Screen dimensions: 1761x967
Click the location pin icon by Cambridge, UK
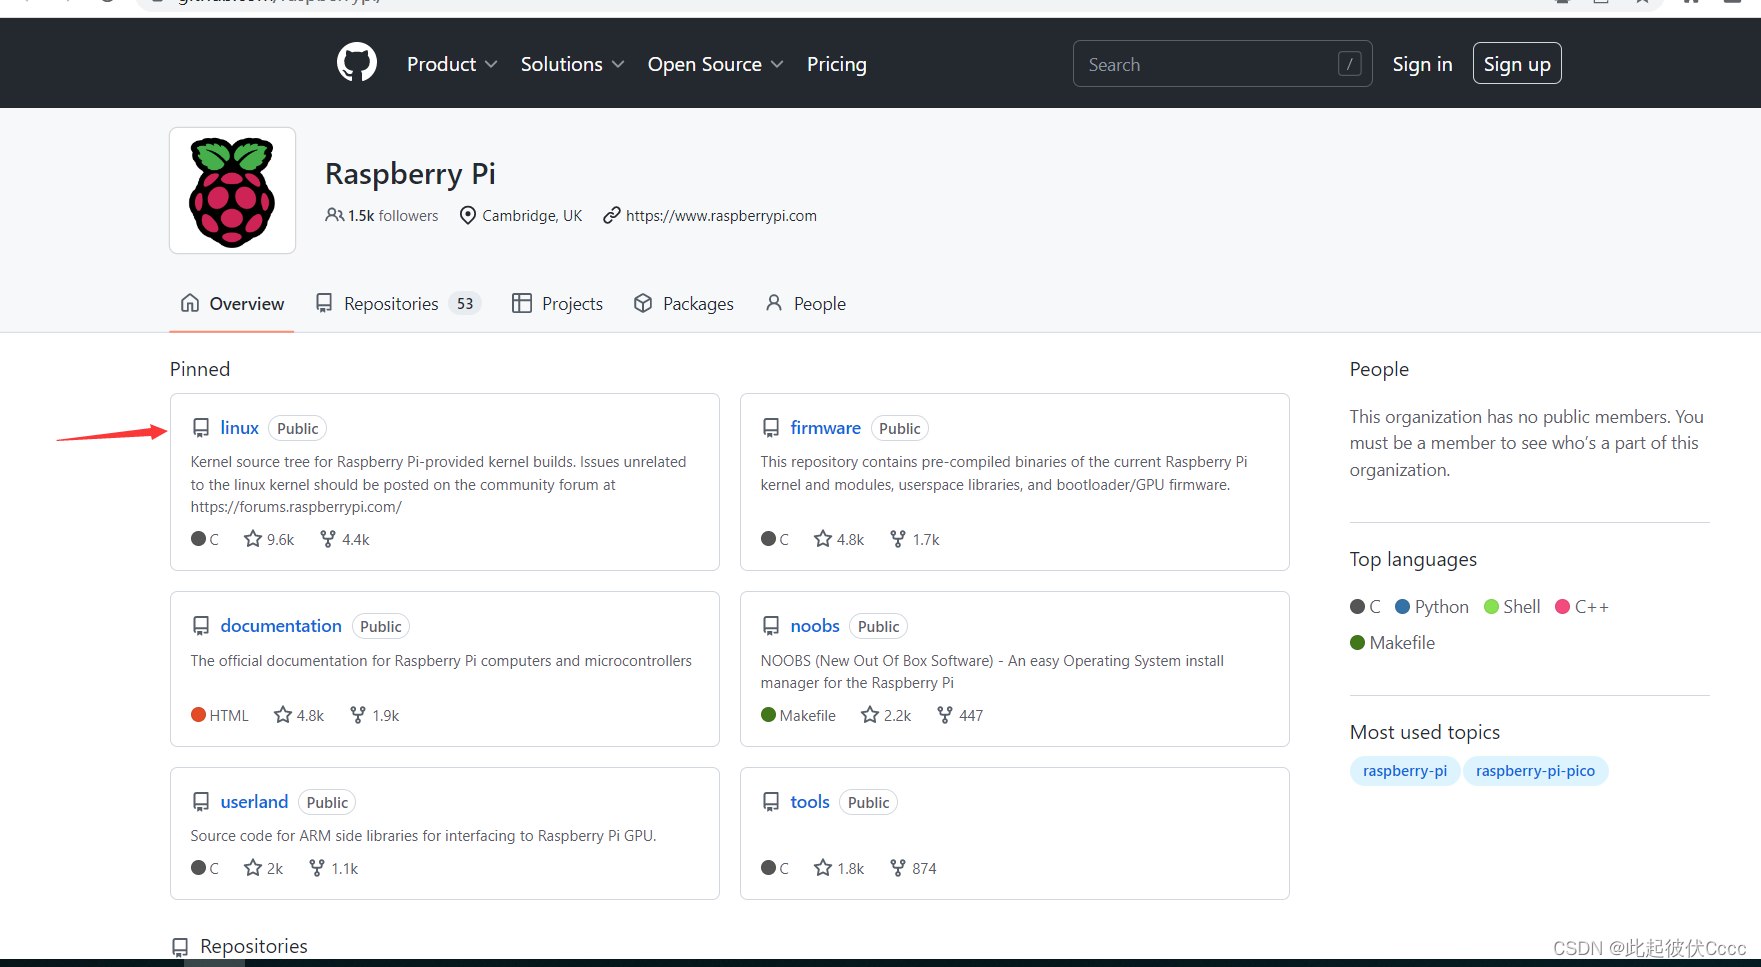point(467,215)
